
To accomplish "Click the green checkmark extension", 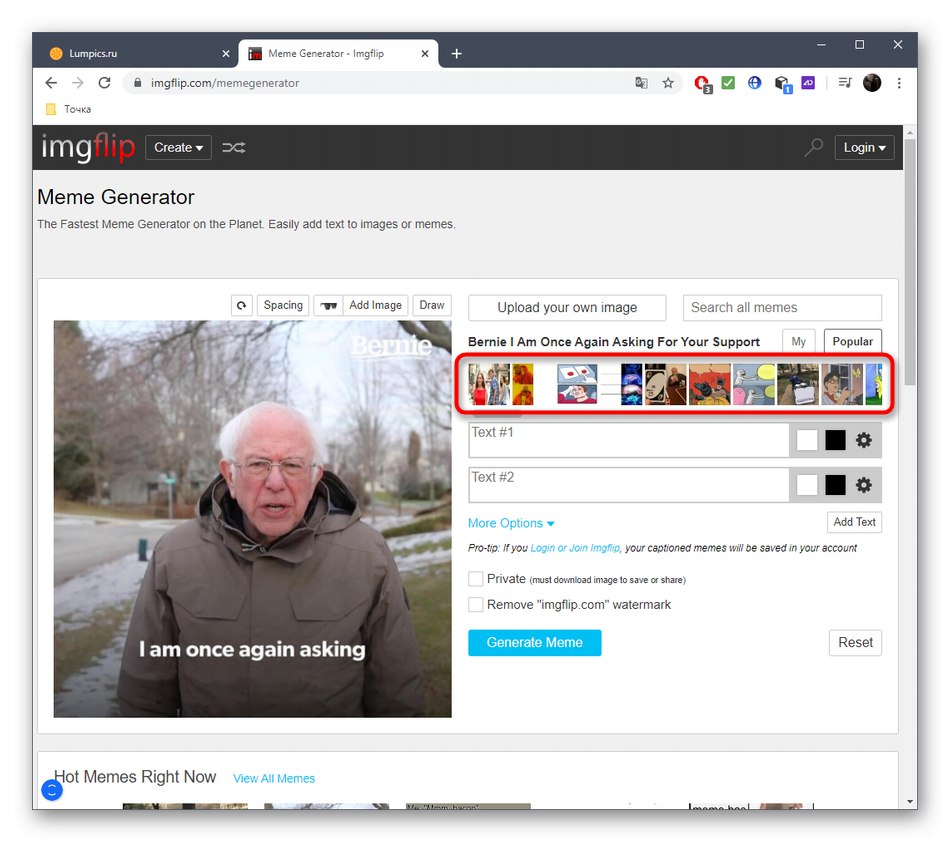I will click(728, 82).
